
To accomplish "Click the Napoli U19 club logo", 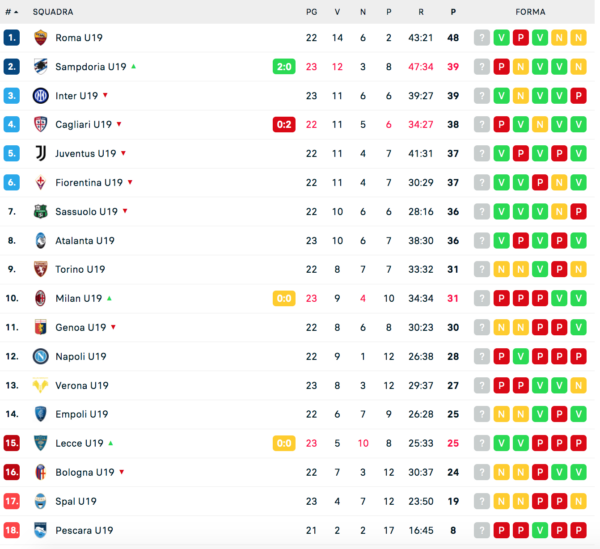I will pyautogui.click(x=40, y=356).
